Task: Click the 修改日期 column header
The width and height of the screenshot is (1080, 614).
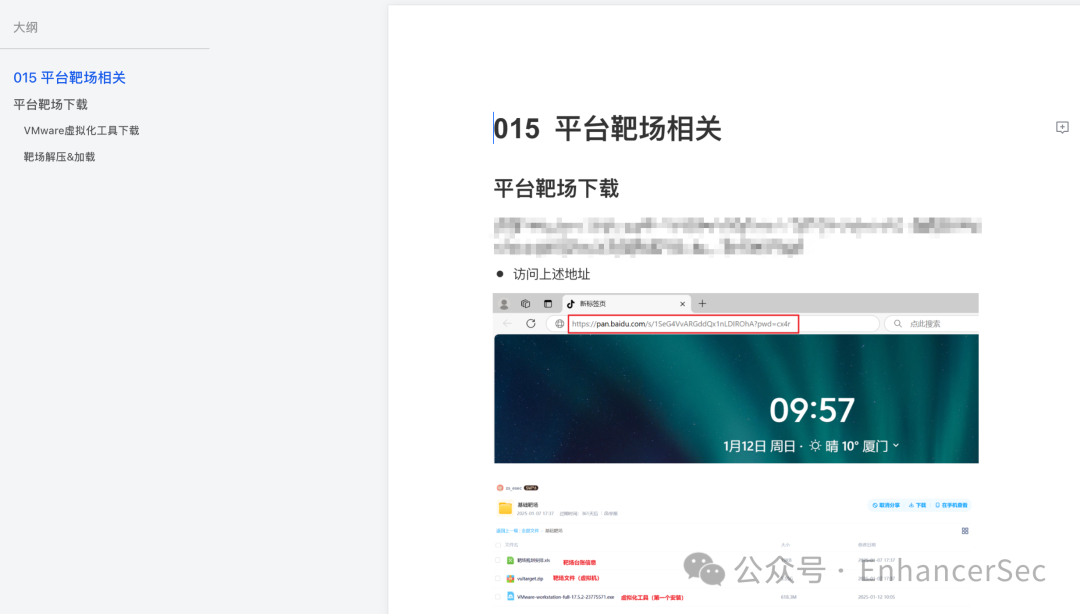Action: click(x=866, y=545)
